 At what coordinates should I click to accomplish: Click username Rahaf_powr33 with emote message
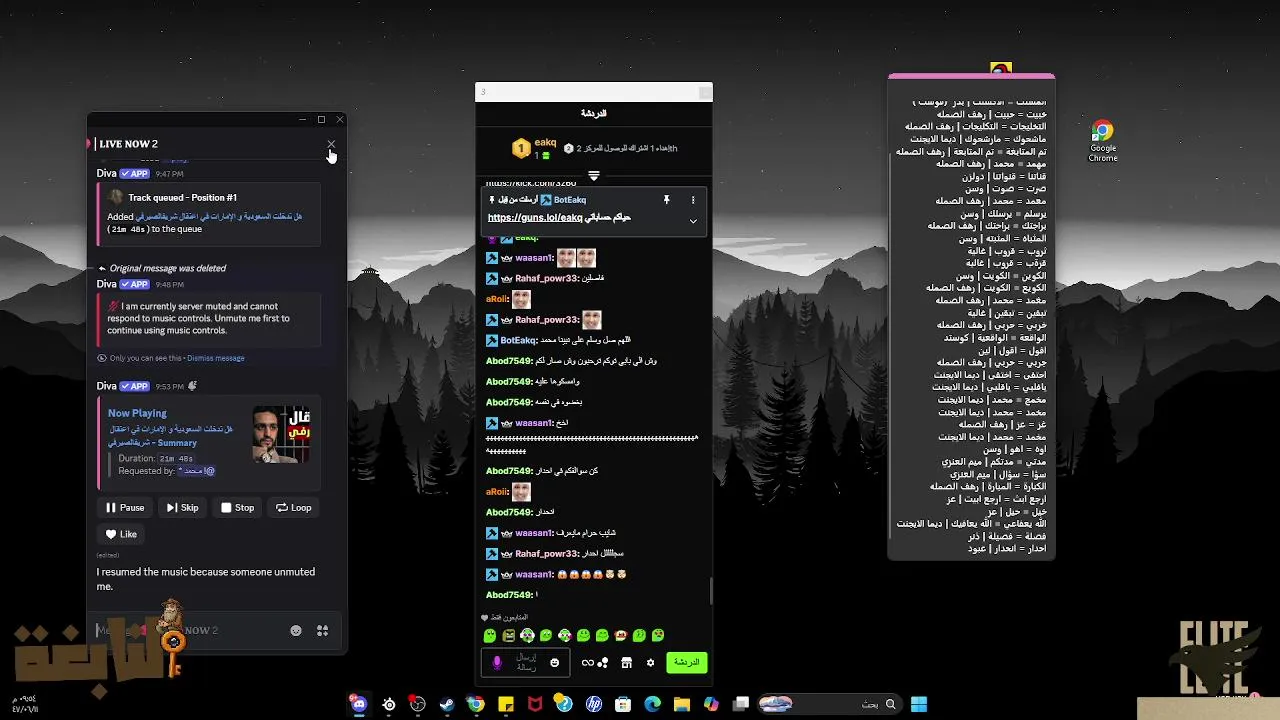[x=546, y=320]
